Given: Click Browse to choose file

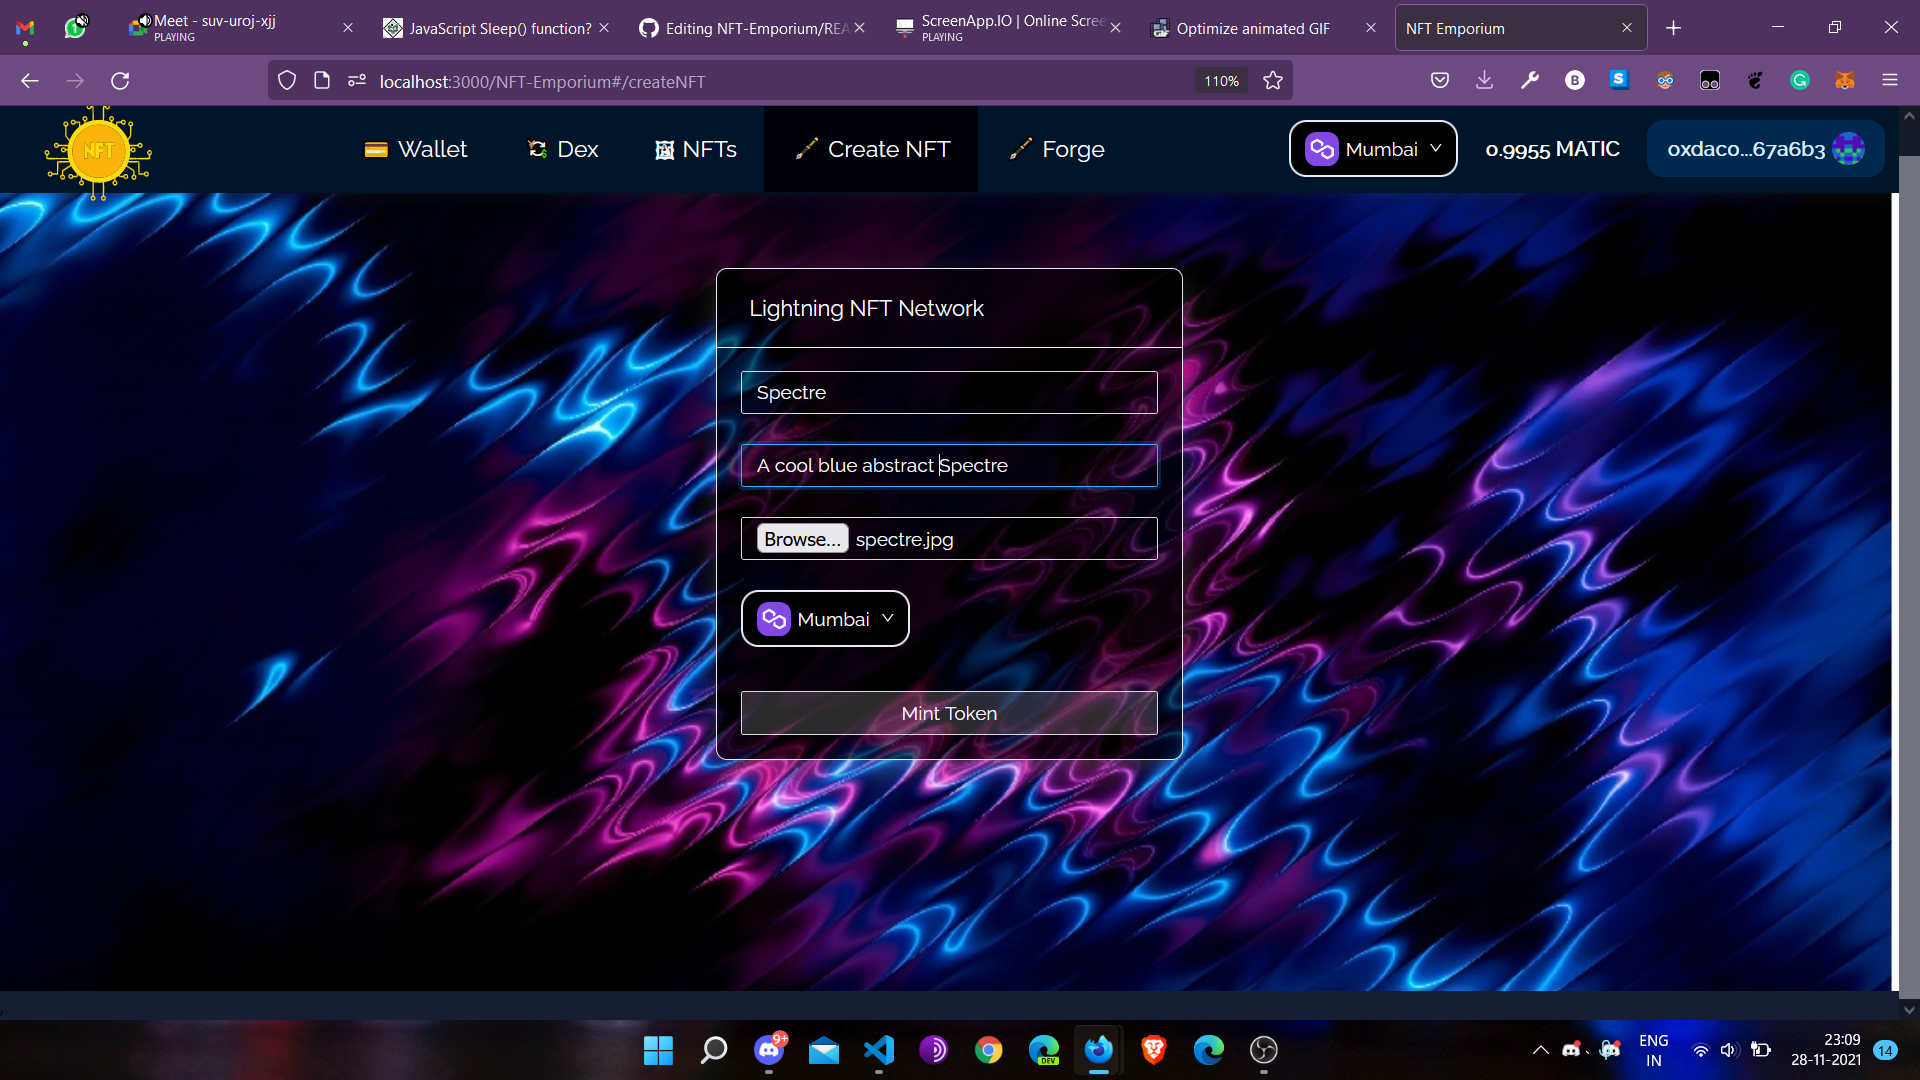Looking at the screenshot, I should [x=802, y=539].
